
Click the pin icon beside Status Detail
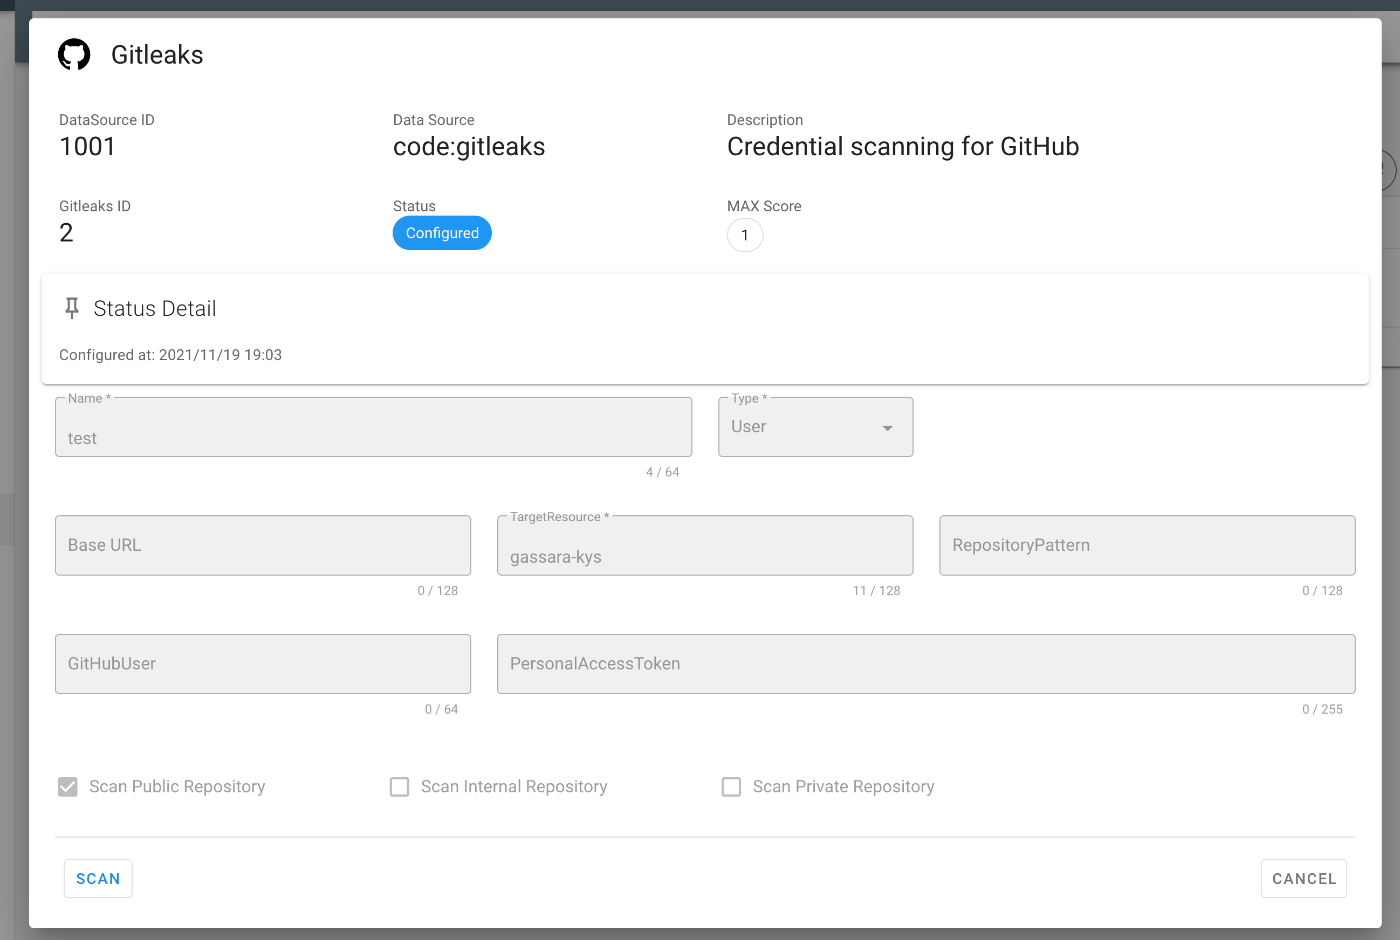72,308
